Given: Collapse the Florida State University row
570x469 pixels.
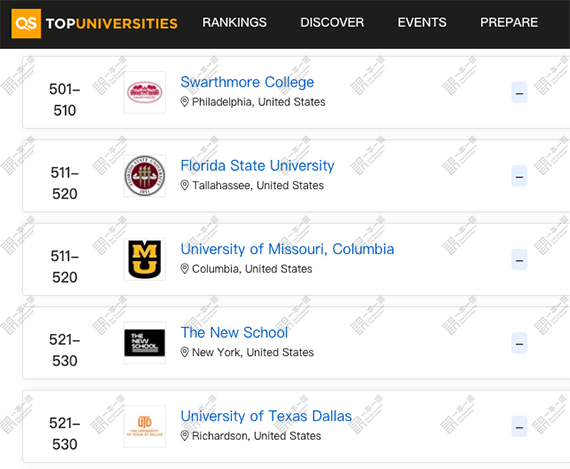Looking at the screenshot, I should click(519, 176).
